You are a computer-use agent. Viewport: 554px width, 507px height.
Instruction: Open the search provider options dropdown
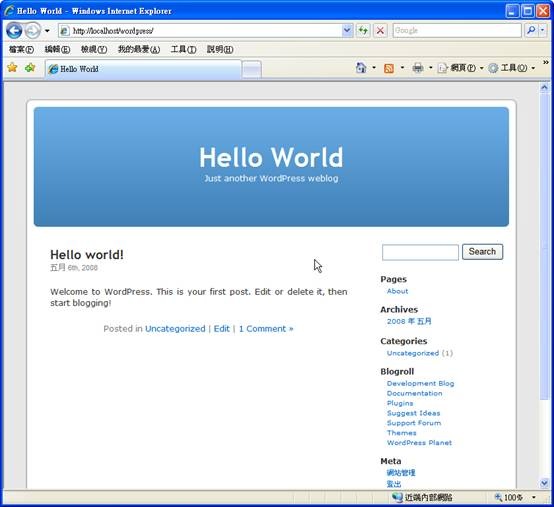(543, 31)
